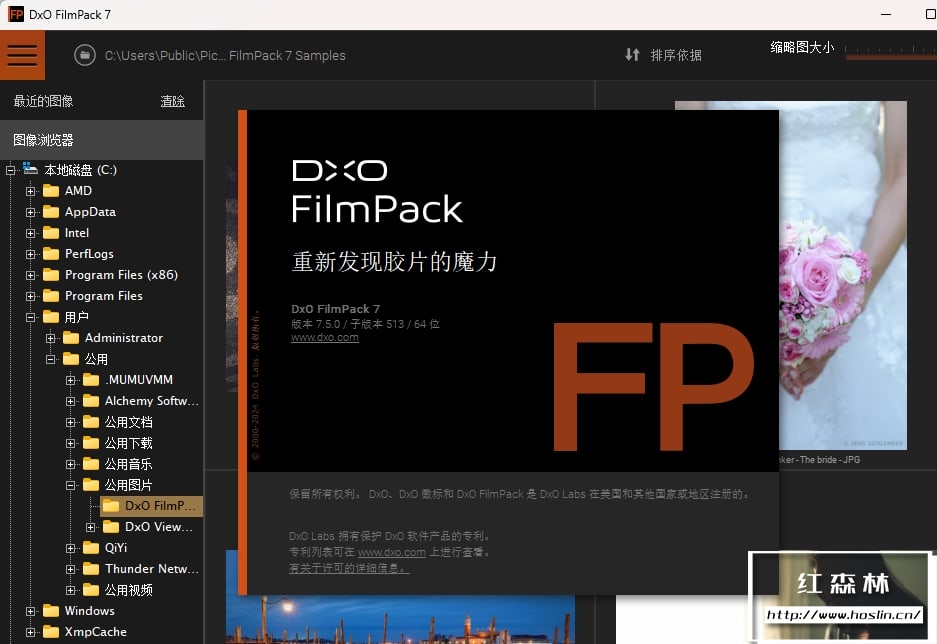Open the bride bouquet photo thumbnail

[843, 275]
